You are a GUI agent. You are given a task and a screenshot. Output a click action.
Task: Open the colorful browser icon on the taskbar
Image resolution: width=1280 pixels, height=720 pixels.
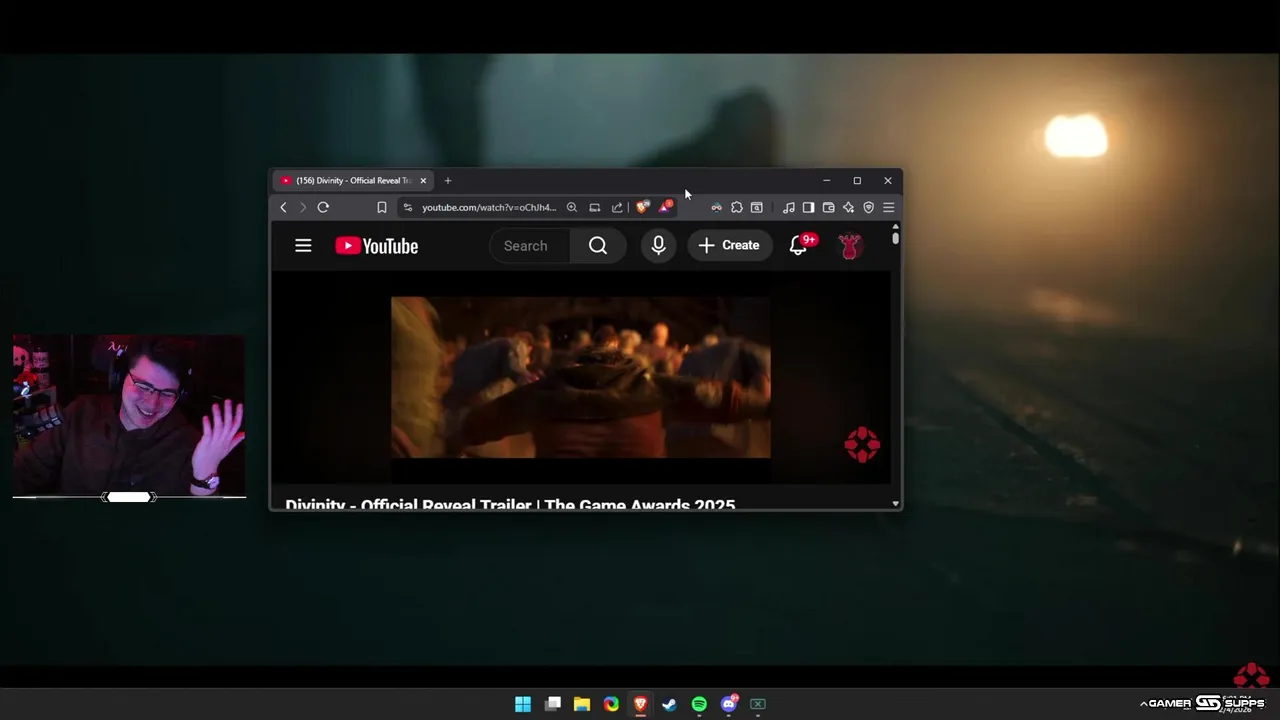[x=611, y=704]
